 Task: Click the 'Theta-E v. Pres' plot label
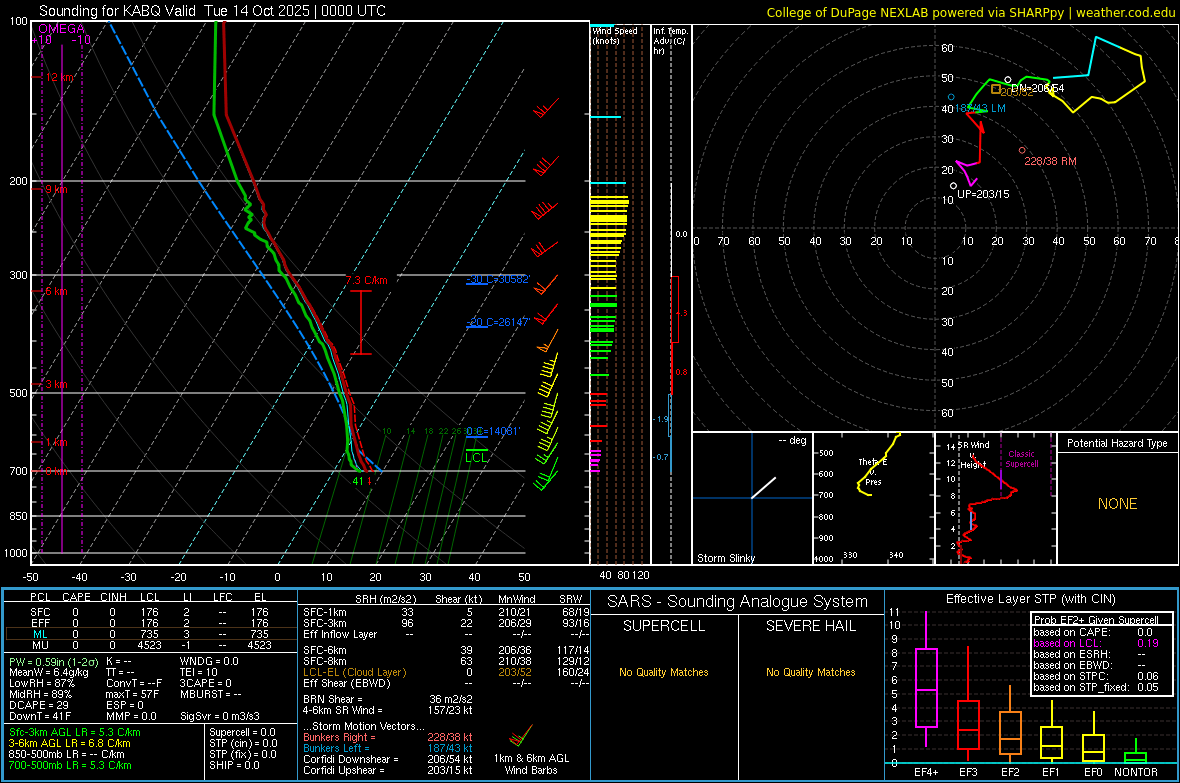click(873, 471)
